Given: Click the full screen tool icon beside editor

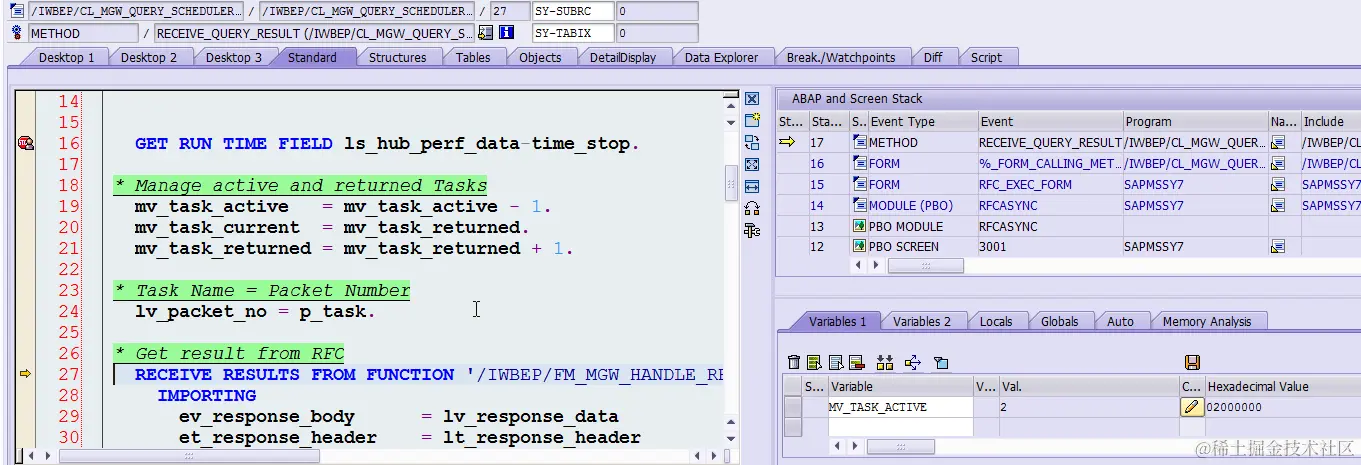Looking at the screenshot, I should 752,165.
